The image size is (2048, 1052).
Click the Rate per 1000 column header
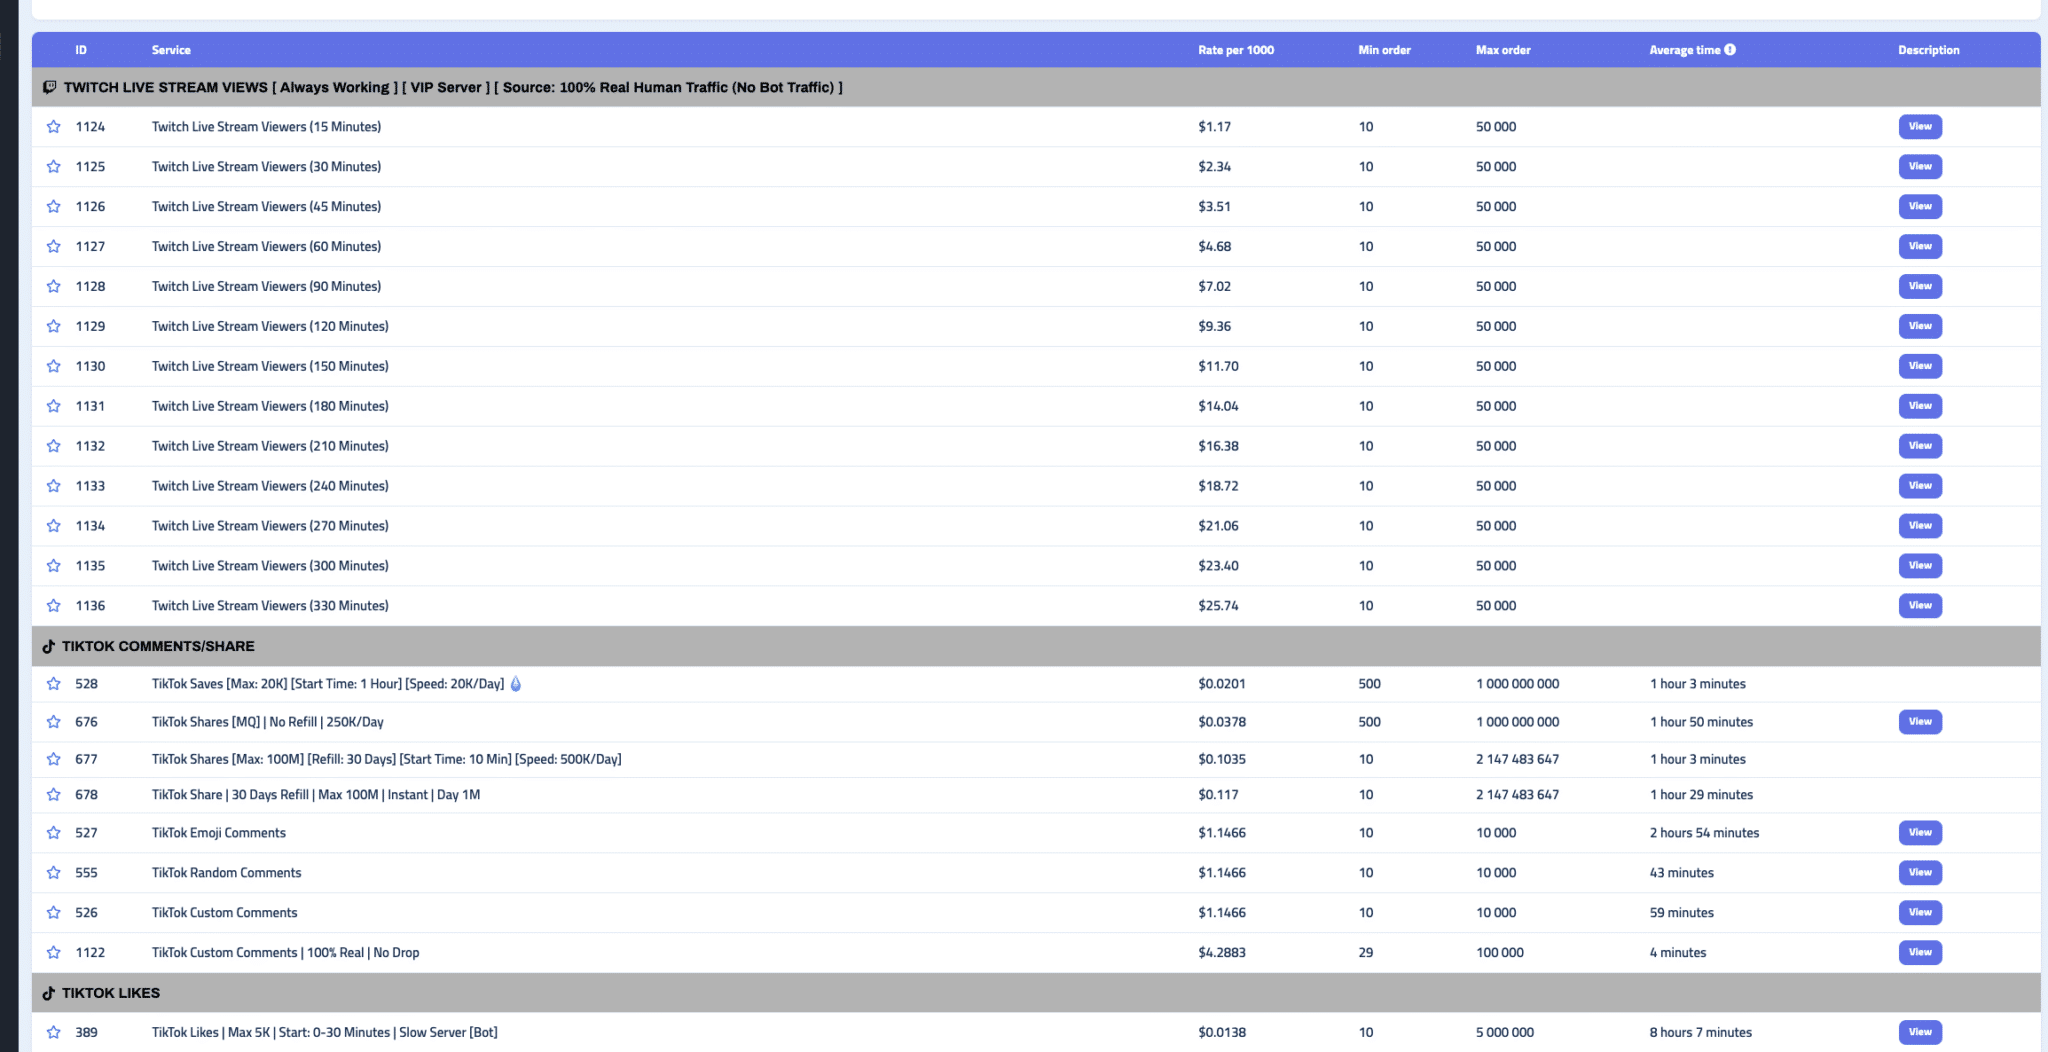[x=1235, y=50]
